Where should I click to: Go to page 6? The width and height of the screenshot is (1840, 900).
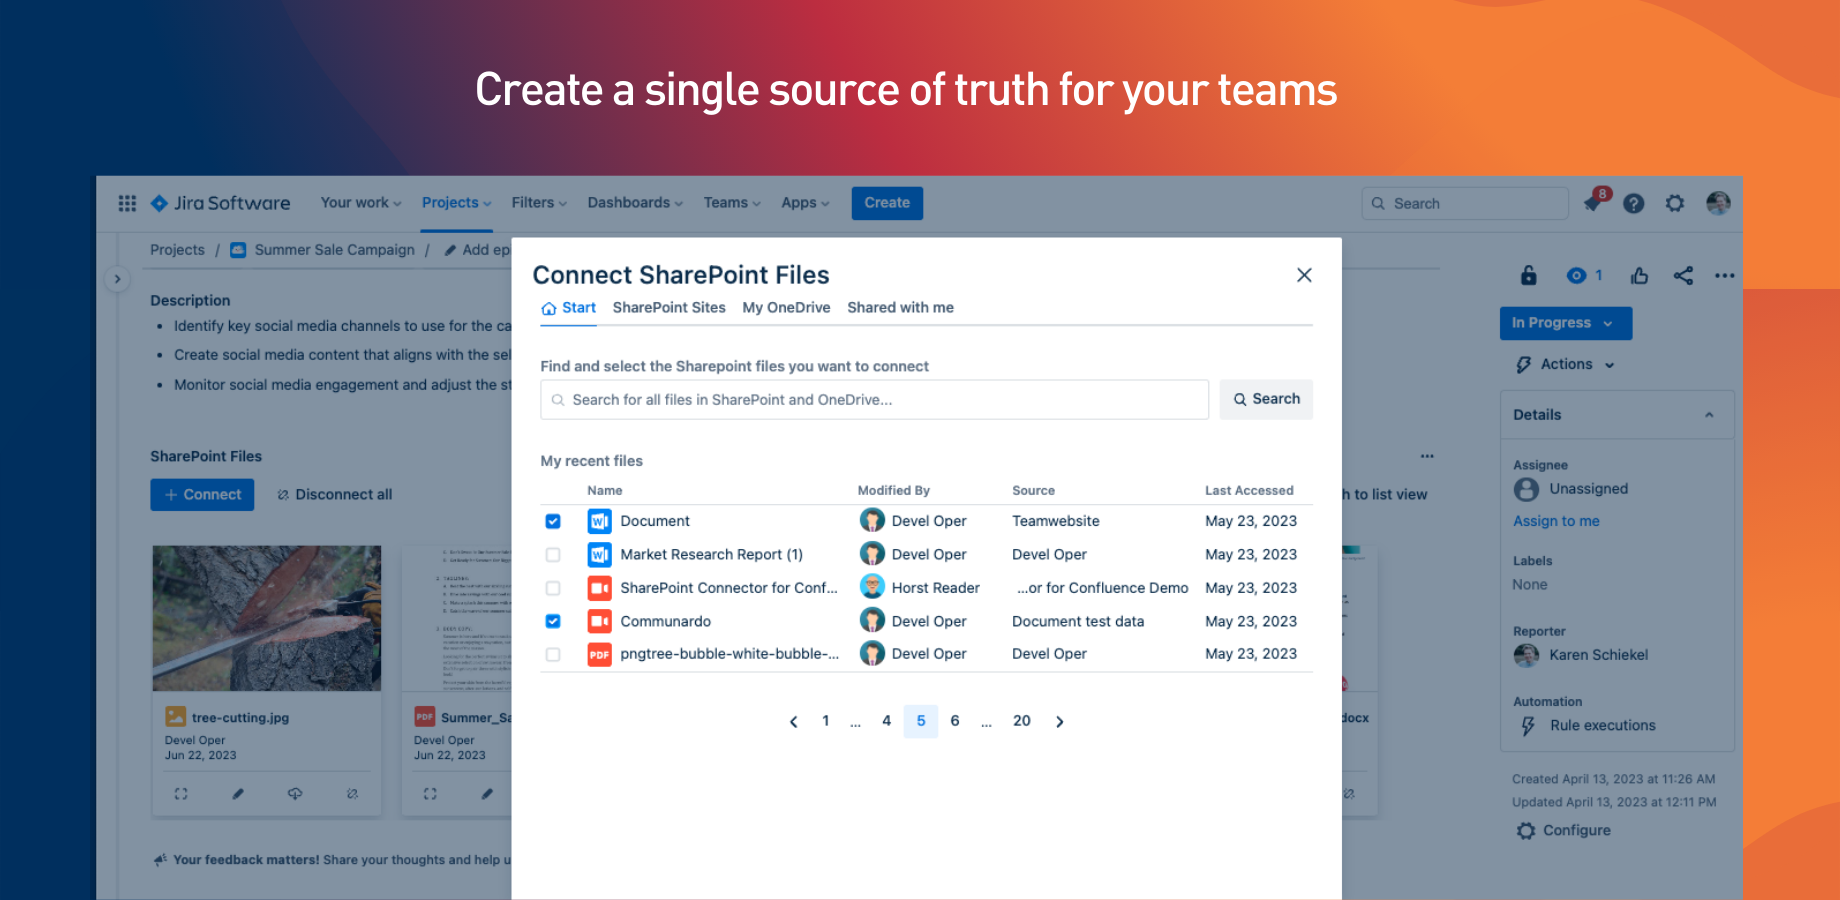(955, 721)
